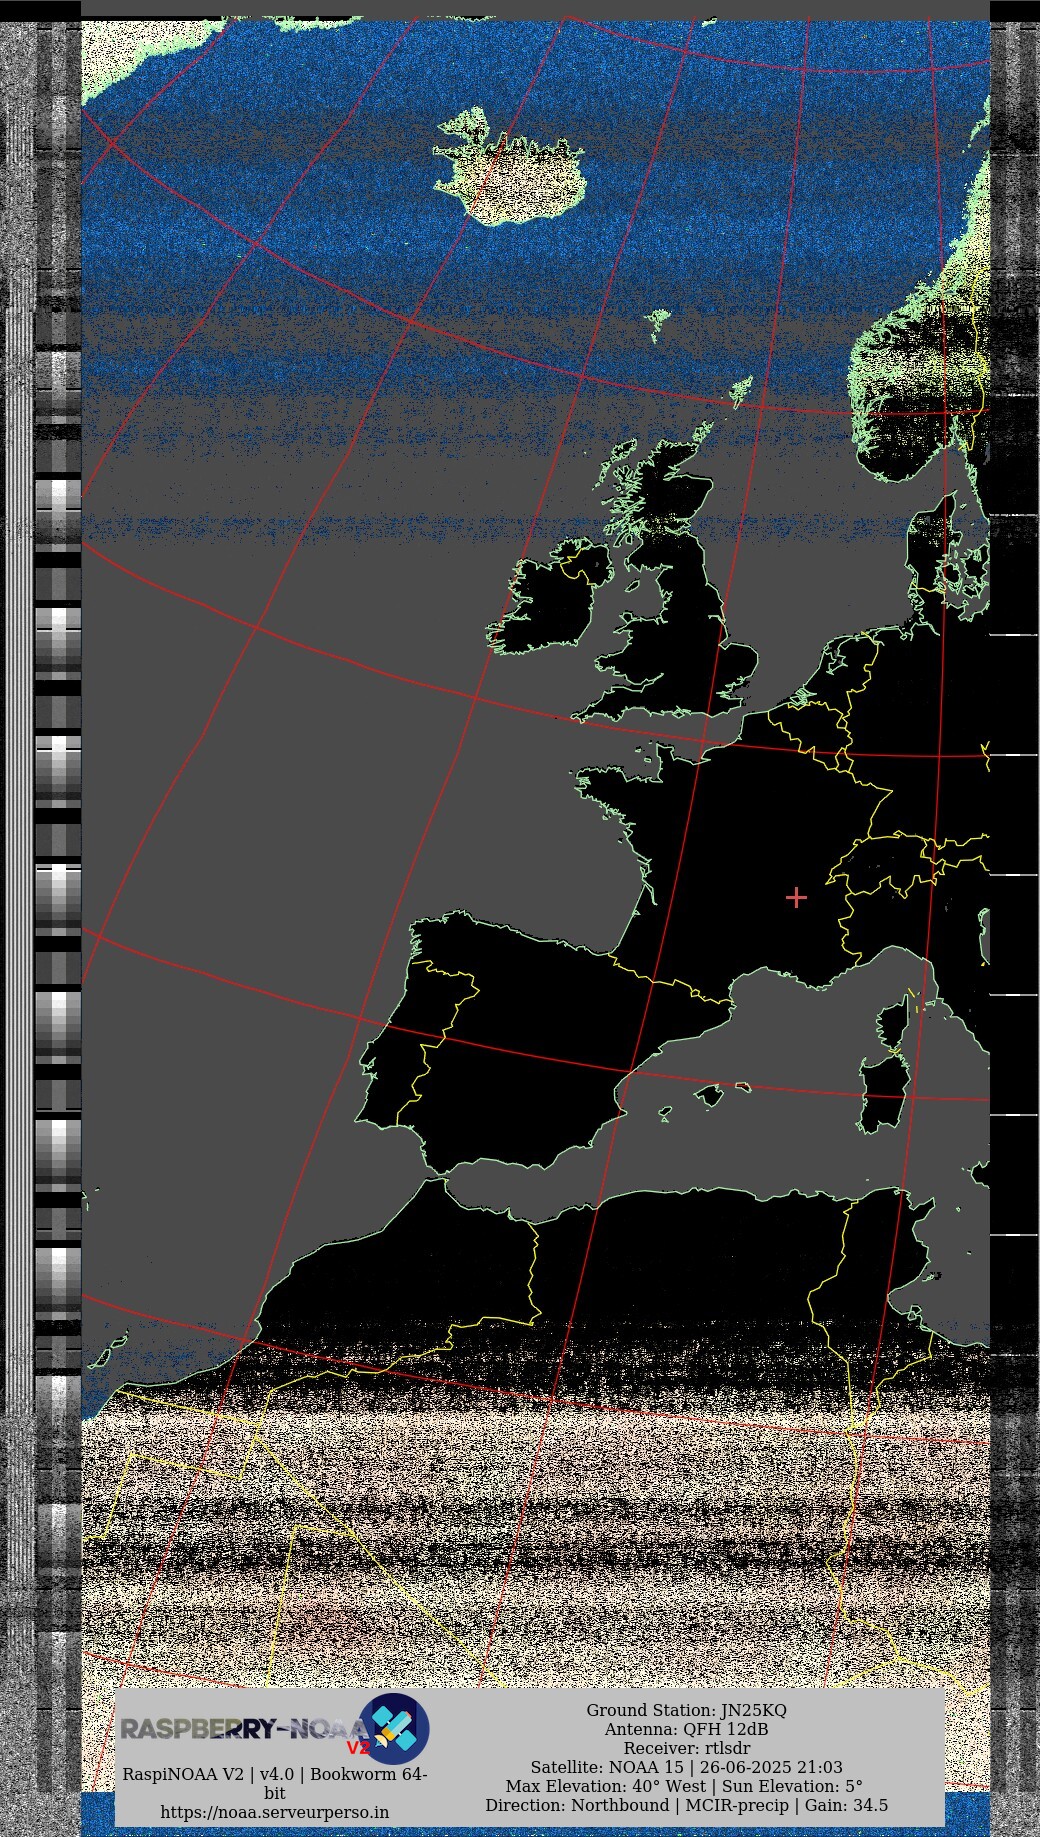Viewport: 1040px width, 1837px height.
Task: Click the red ground station cross marker
Action: click(x=796, y=897)
